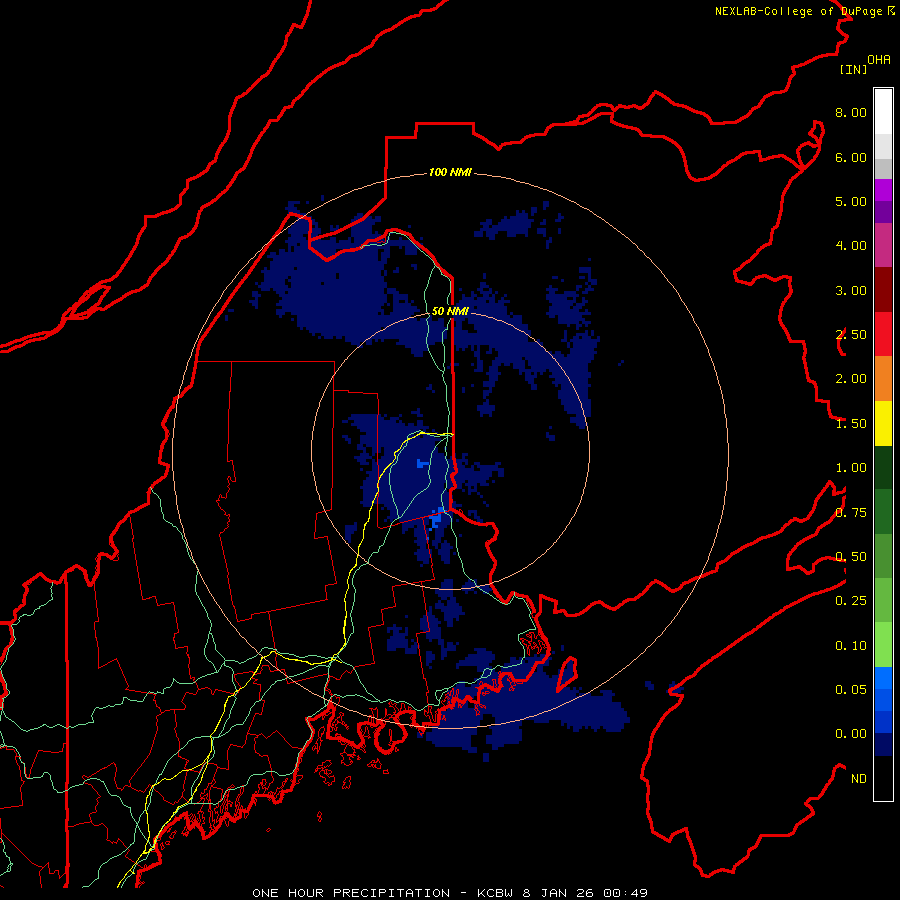Click the '100 NMI' range ring label
900x900 pixels.
(450, 172)
